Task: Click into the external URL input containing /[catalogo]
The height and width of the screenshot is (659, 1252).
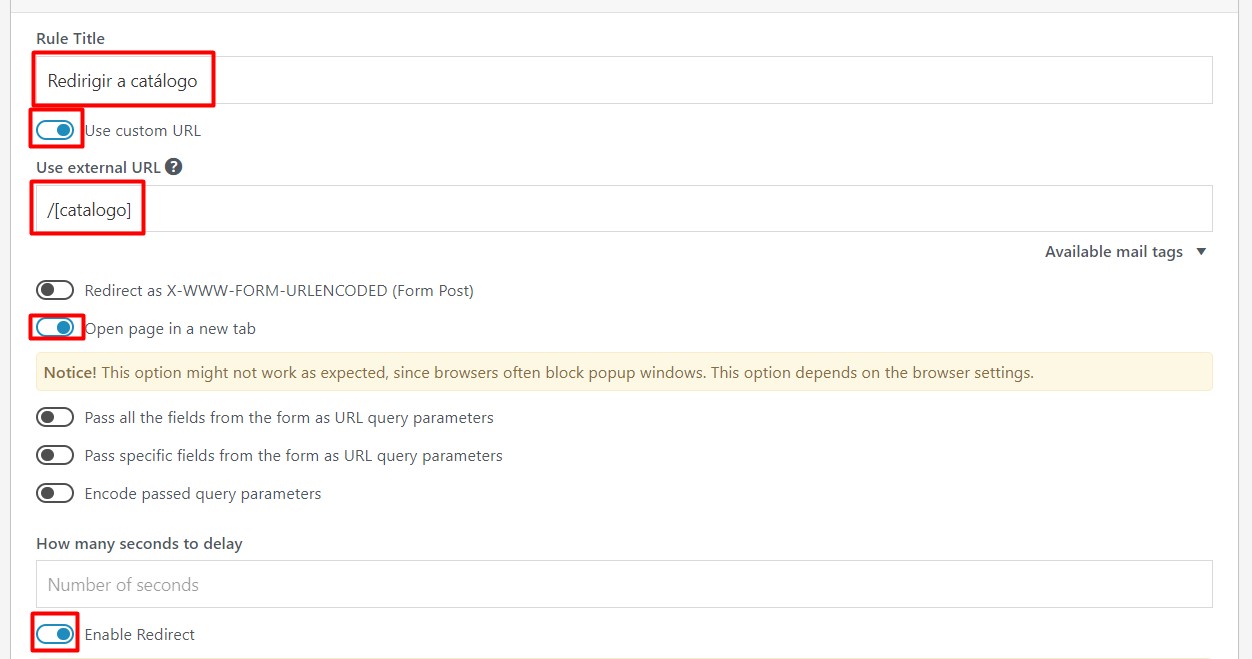Action: coord(700,209)
